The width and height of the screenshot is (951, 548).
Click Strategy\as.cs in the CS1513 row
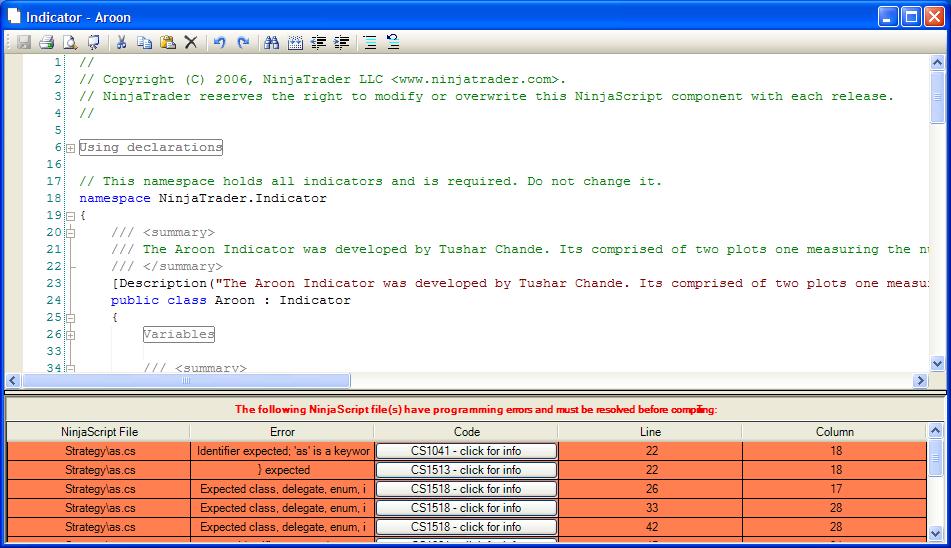point(99,470)
